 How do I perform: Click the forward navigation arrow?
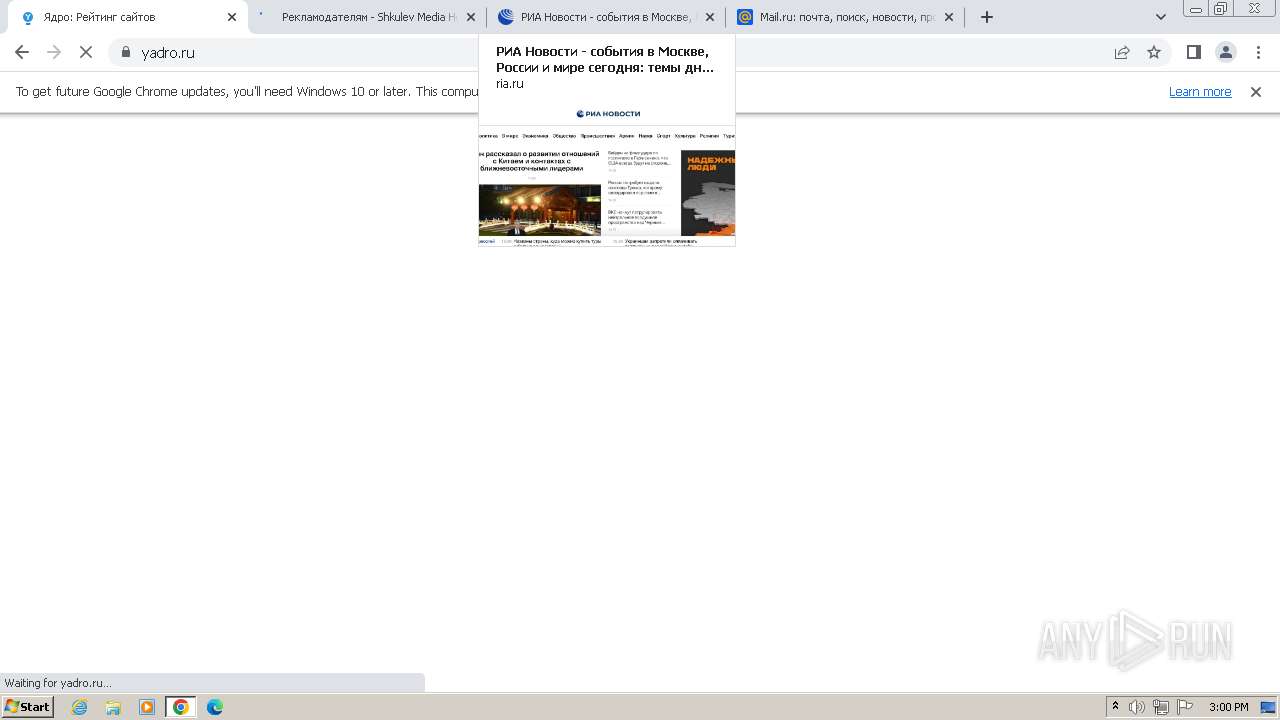(x=54, y=52)
